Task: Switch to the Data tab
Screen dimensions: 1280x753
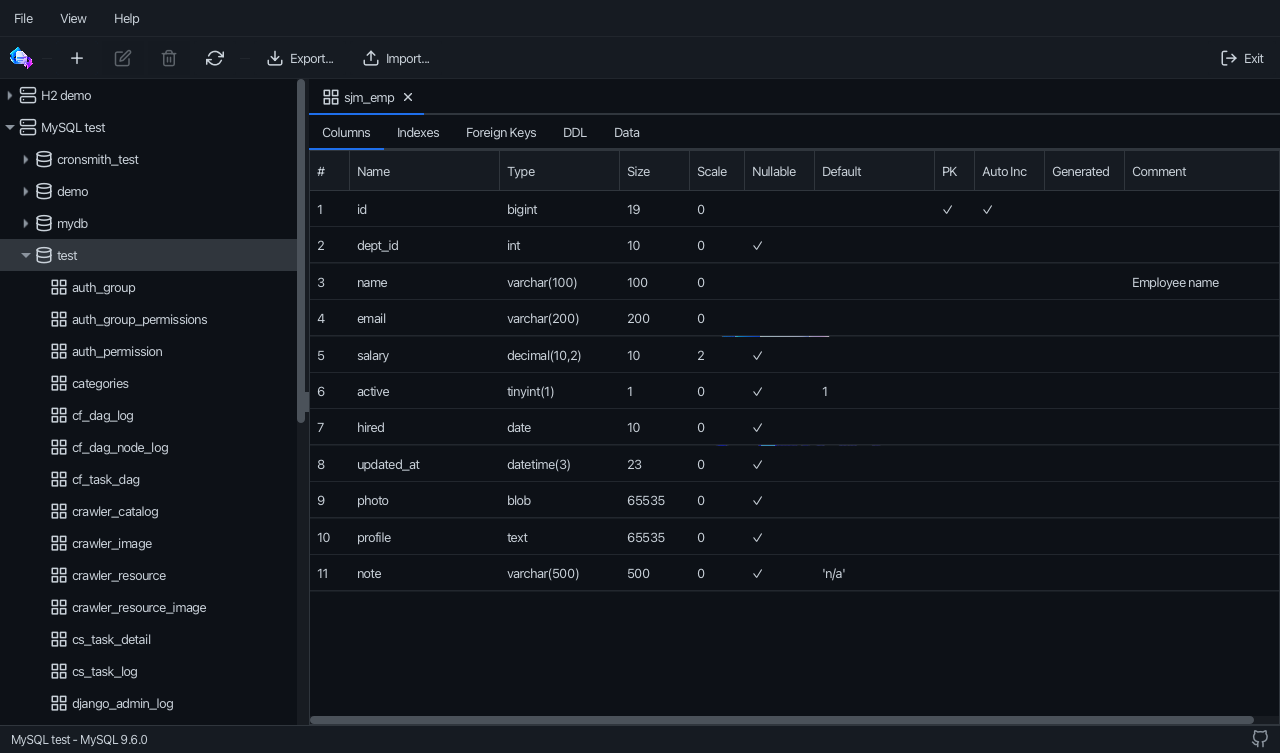Action: pos(627,132)
